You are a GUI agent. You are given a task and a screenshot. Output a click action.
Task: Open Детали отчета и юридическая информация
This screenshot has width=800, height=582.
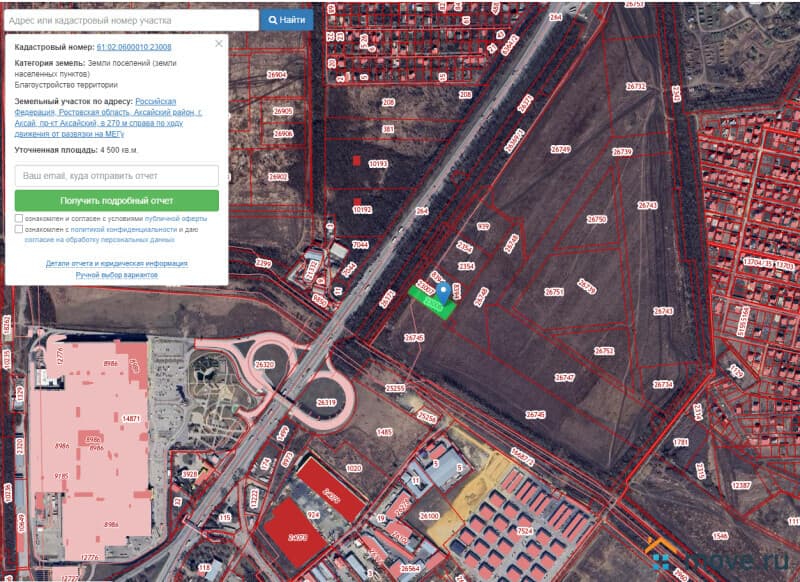tap(116, 264)
